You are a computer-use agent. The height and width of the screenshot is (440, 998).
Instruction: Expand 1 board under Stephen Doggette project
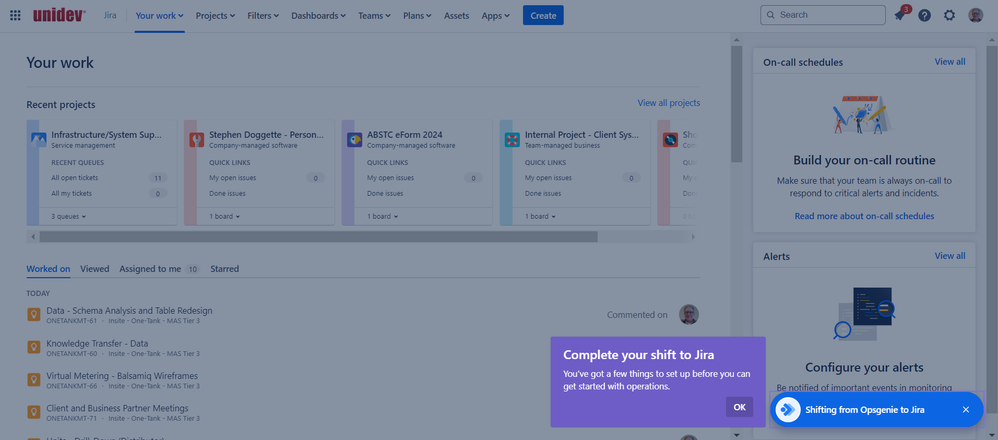click(x=226, y=216)
